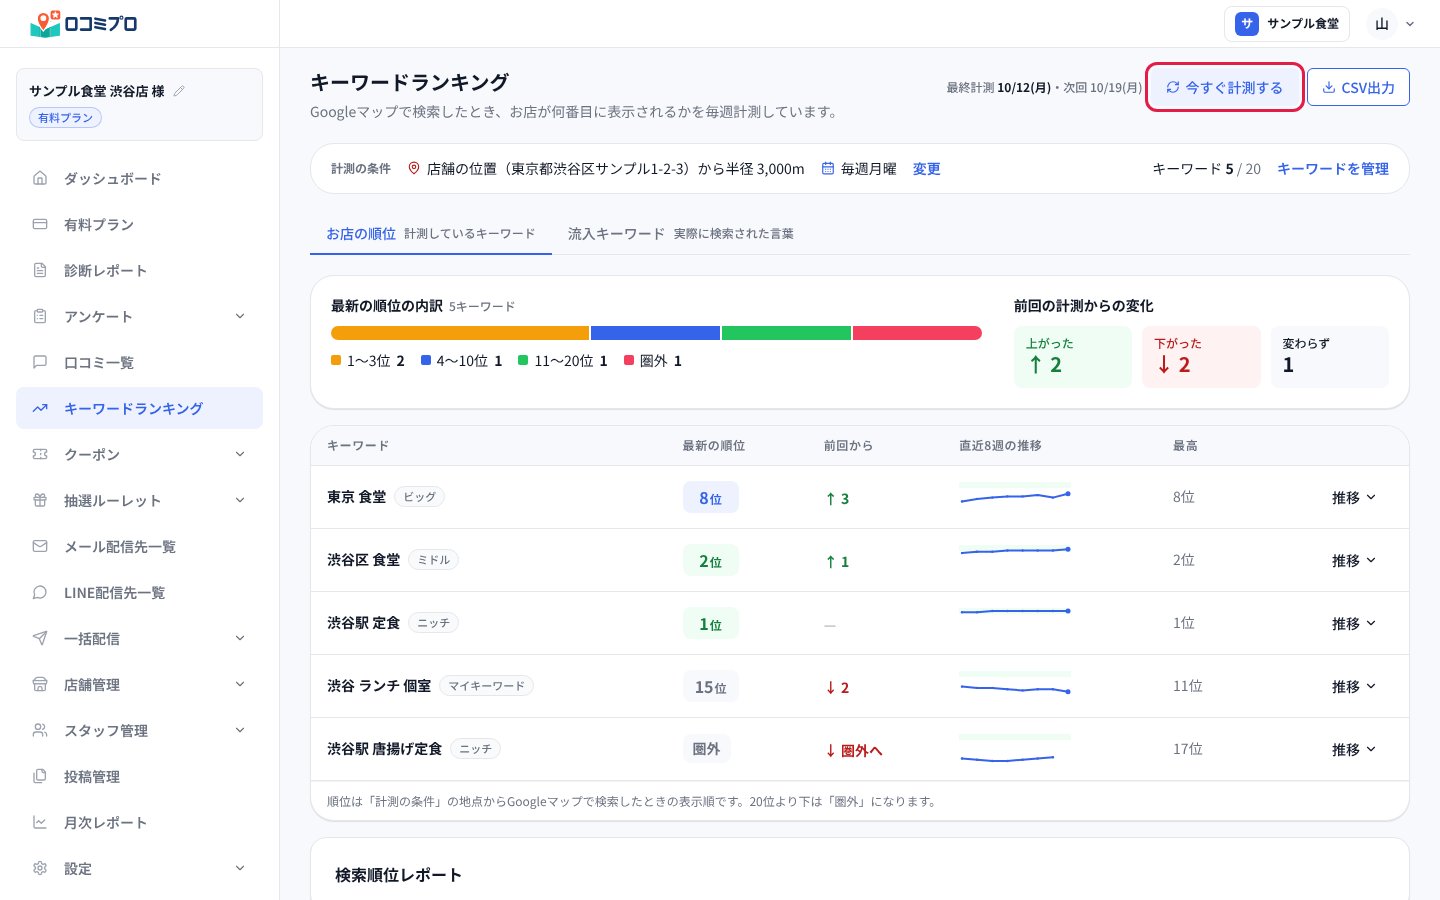Screen dimensions: 1440x900
Task: Expand 推移 for 東京 食堂 row
Action: (1354, 497)
